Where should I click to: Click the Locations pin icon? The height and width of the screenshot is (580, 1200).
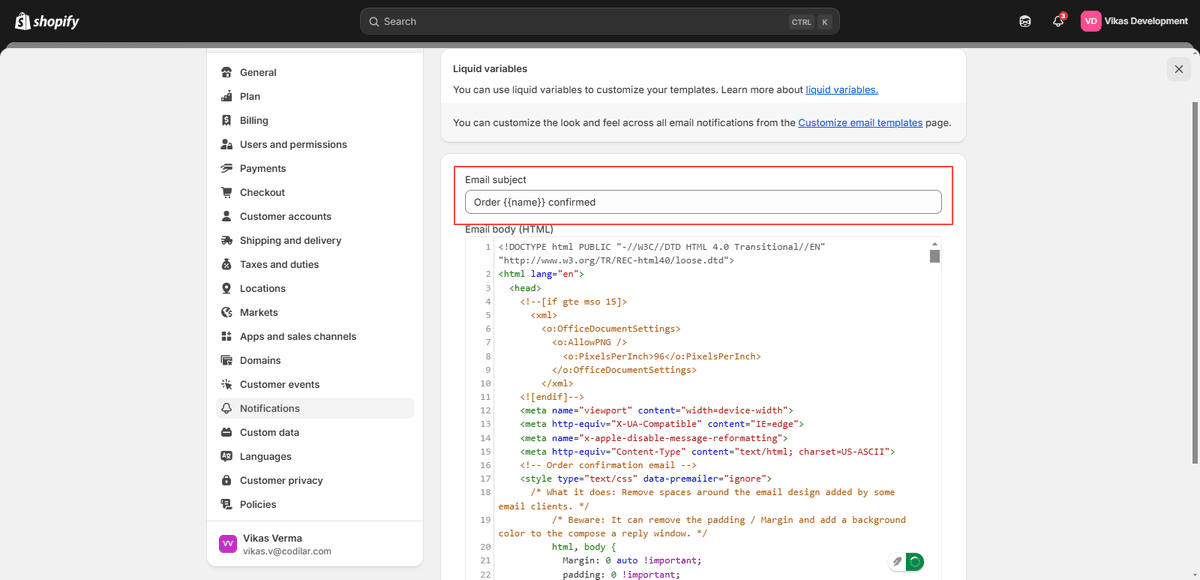point(227,288)
